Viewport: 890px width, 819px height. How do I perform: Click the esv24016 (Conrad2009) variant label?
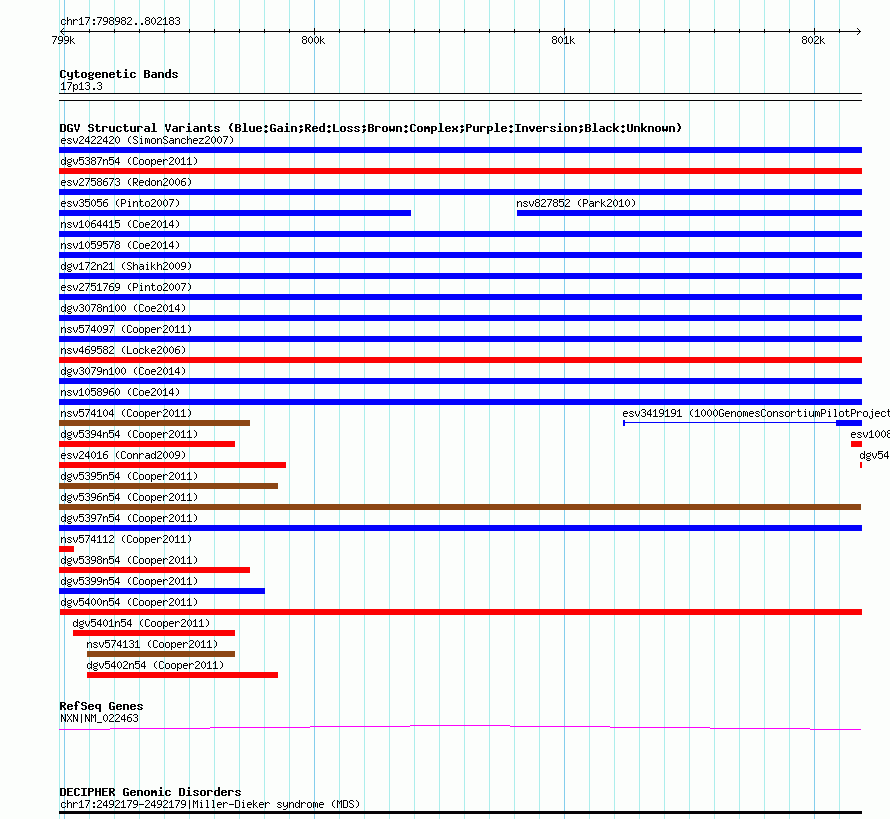(x=122, y=455)
